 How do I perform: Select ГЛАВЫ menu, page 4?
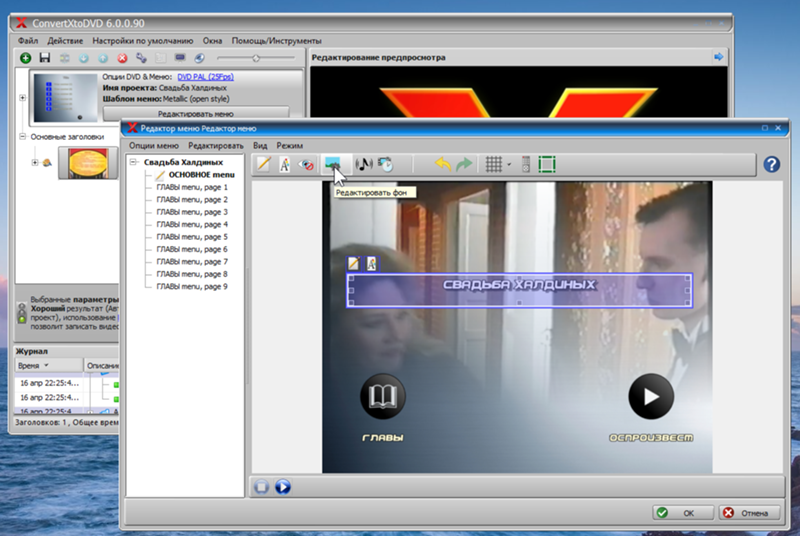click(192, 224)
